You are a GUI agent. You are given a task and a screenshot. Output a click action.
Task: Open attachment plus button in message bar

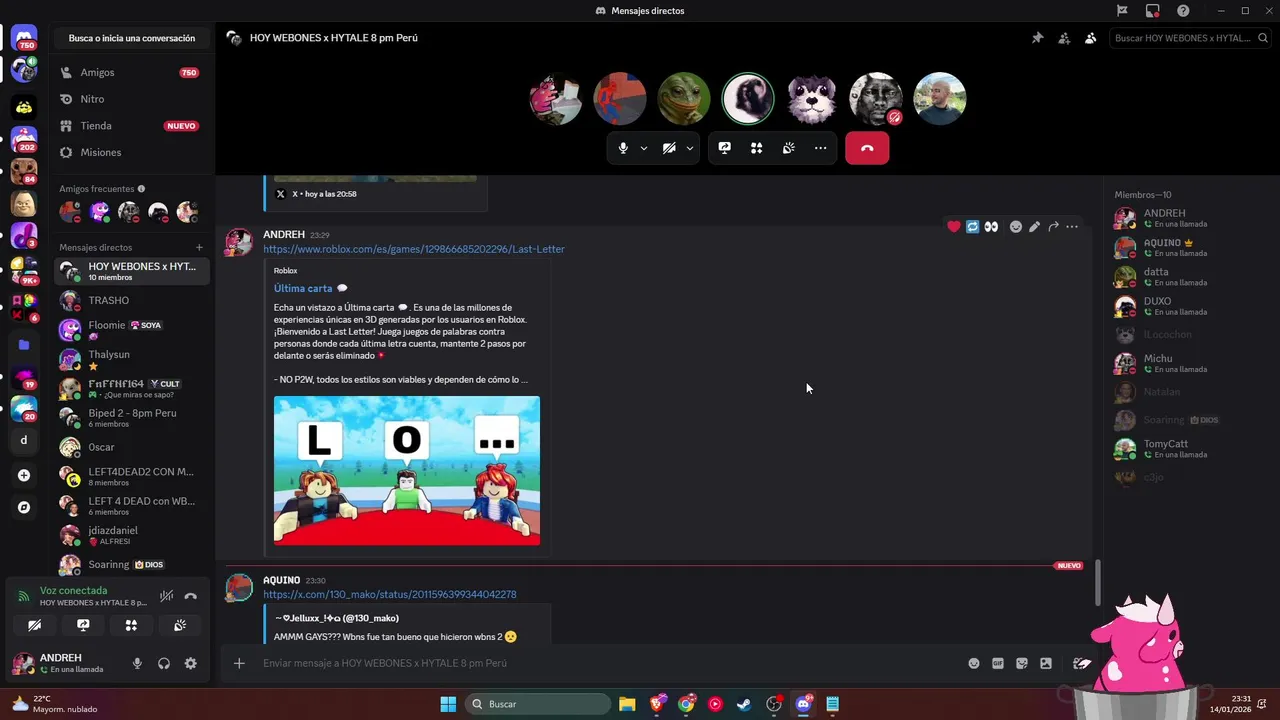(239, 663)
